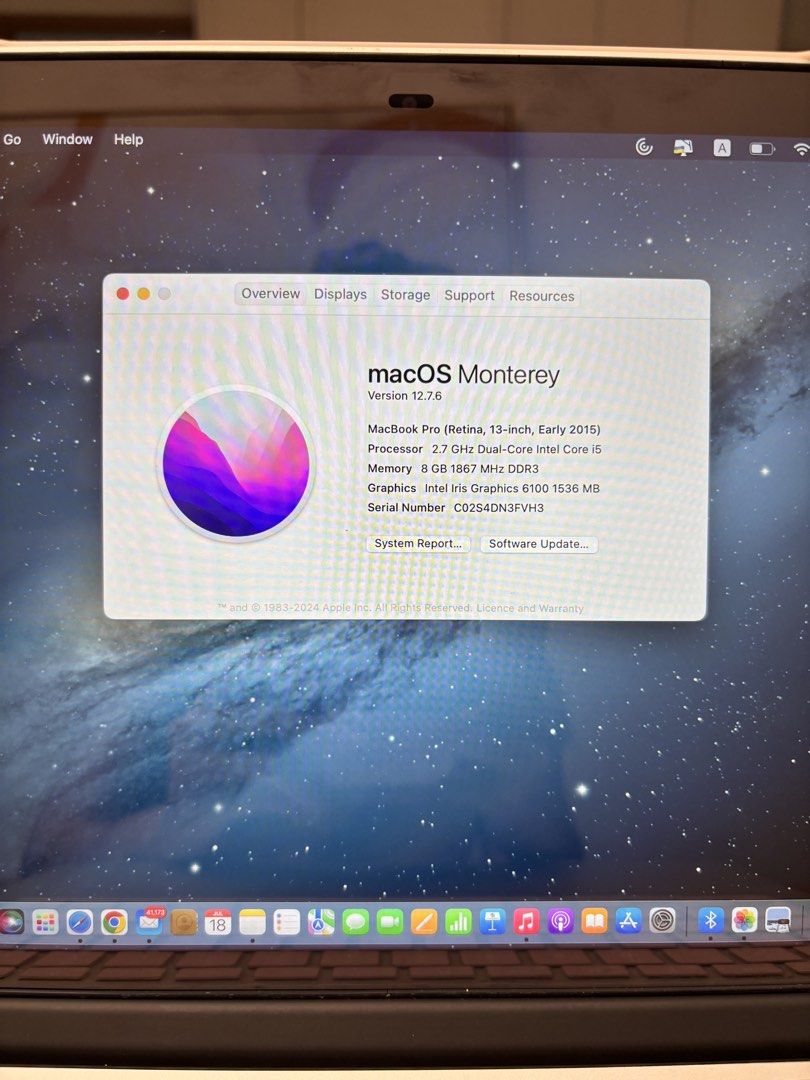Open Books app from the Dock

(594, 922)
